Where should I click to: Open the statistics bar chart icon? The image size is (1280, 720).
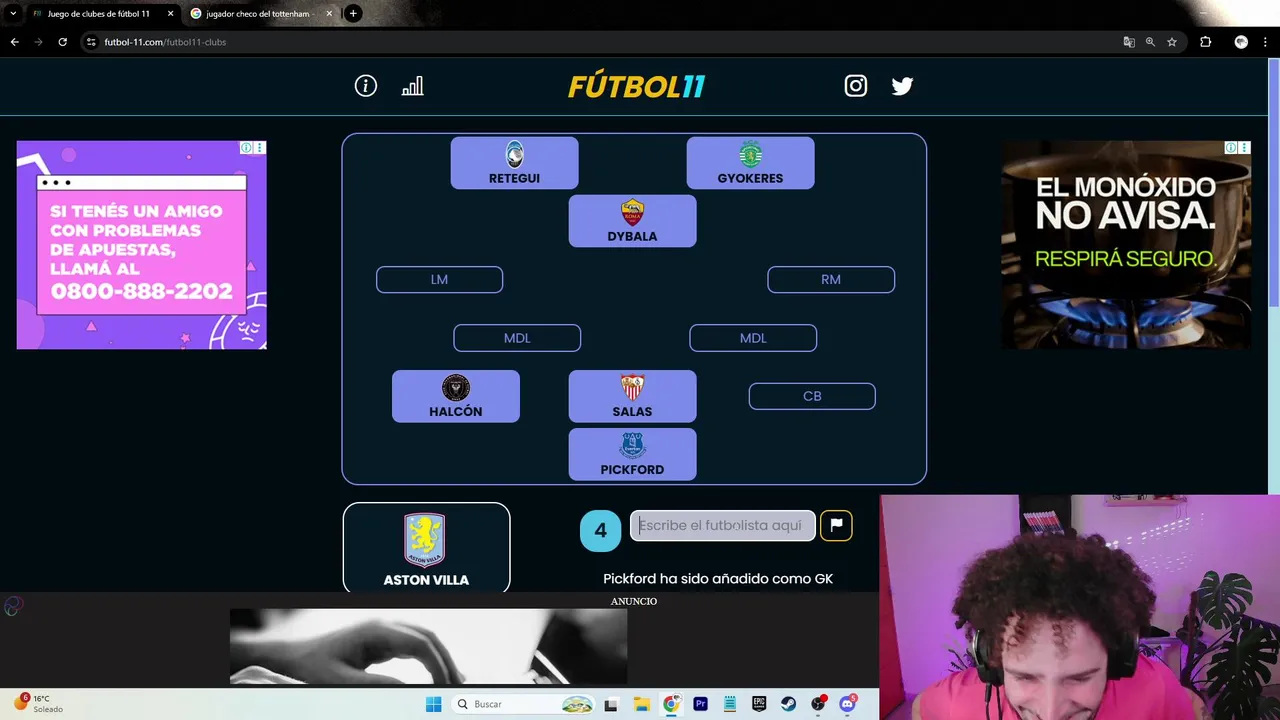tap(413, 86)
